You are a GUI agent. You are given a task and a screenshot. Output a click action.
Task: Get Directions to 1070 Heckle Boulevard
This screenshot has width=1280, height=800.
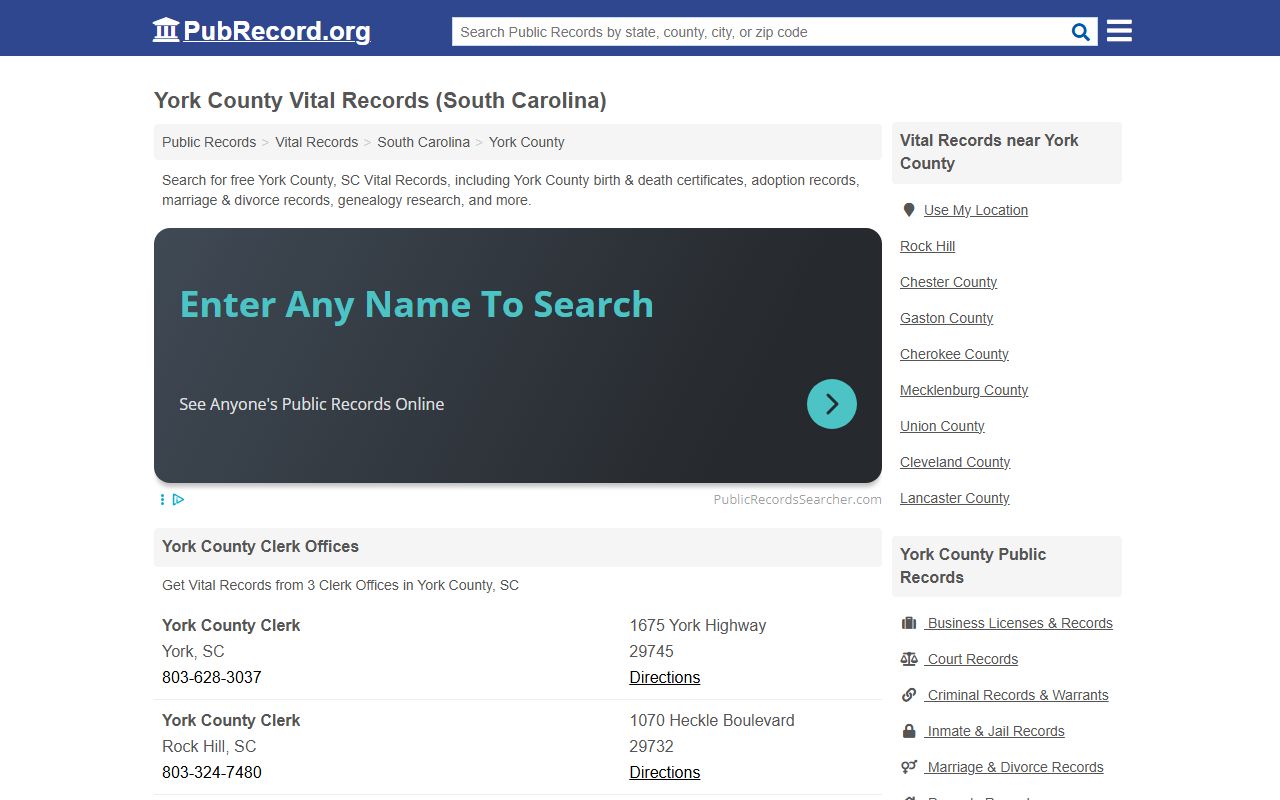tap(664, 772)
